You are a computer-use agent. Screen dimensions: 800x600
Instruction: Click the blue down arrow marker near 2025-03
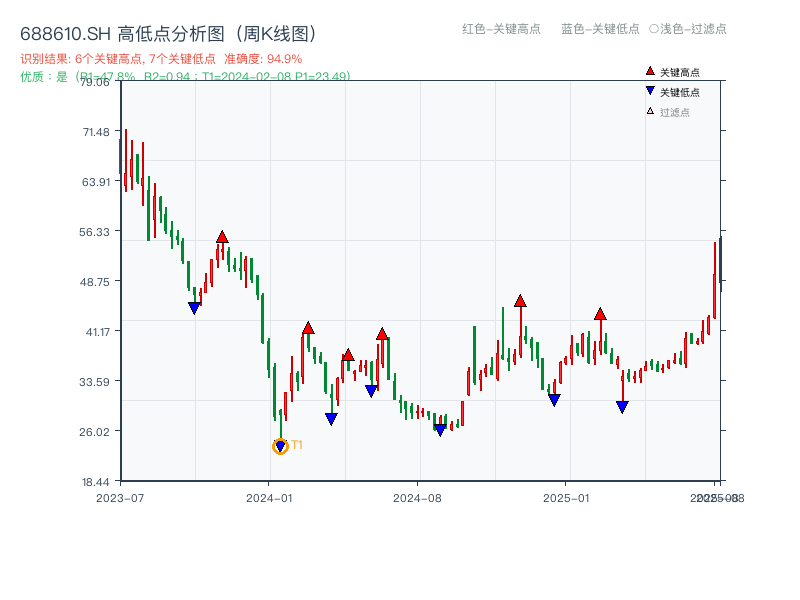[x=622, y=404]
